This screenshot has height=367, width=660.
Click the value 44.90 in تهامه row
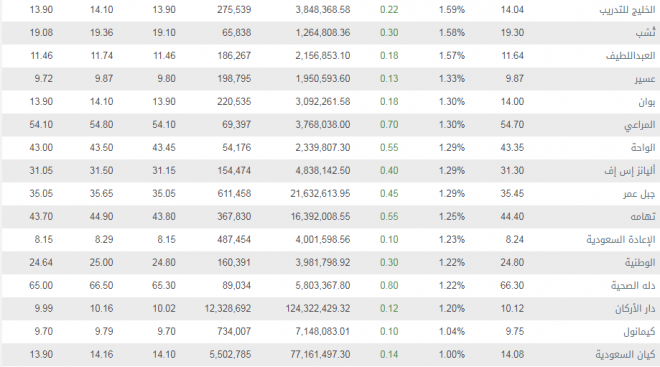click(101, 216)
